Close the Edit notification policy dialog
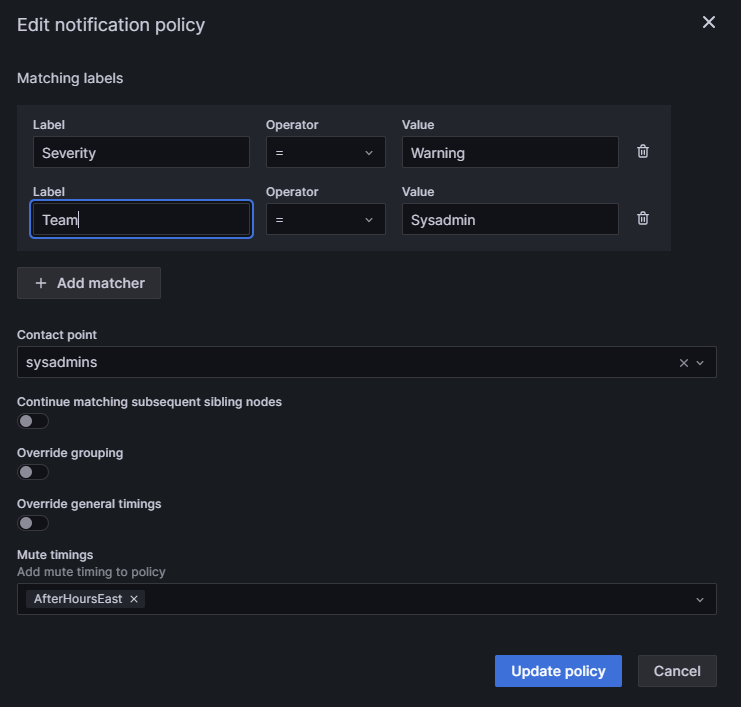This screenshot has height=707, width=741. 709,23
